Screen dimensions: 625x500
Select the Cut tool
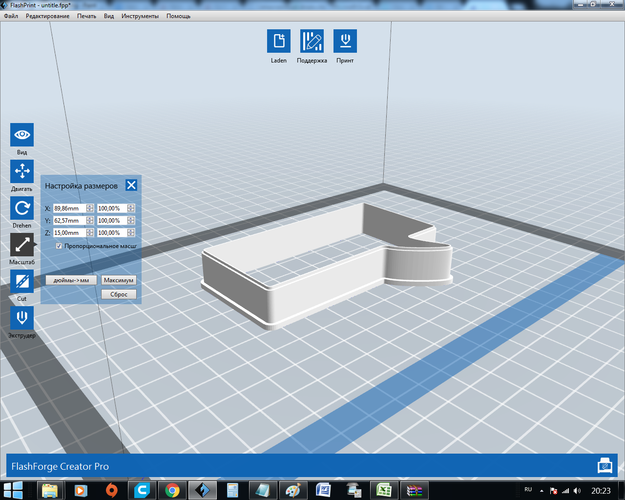point(22,281)
